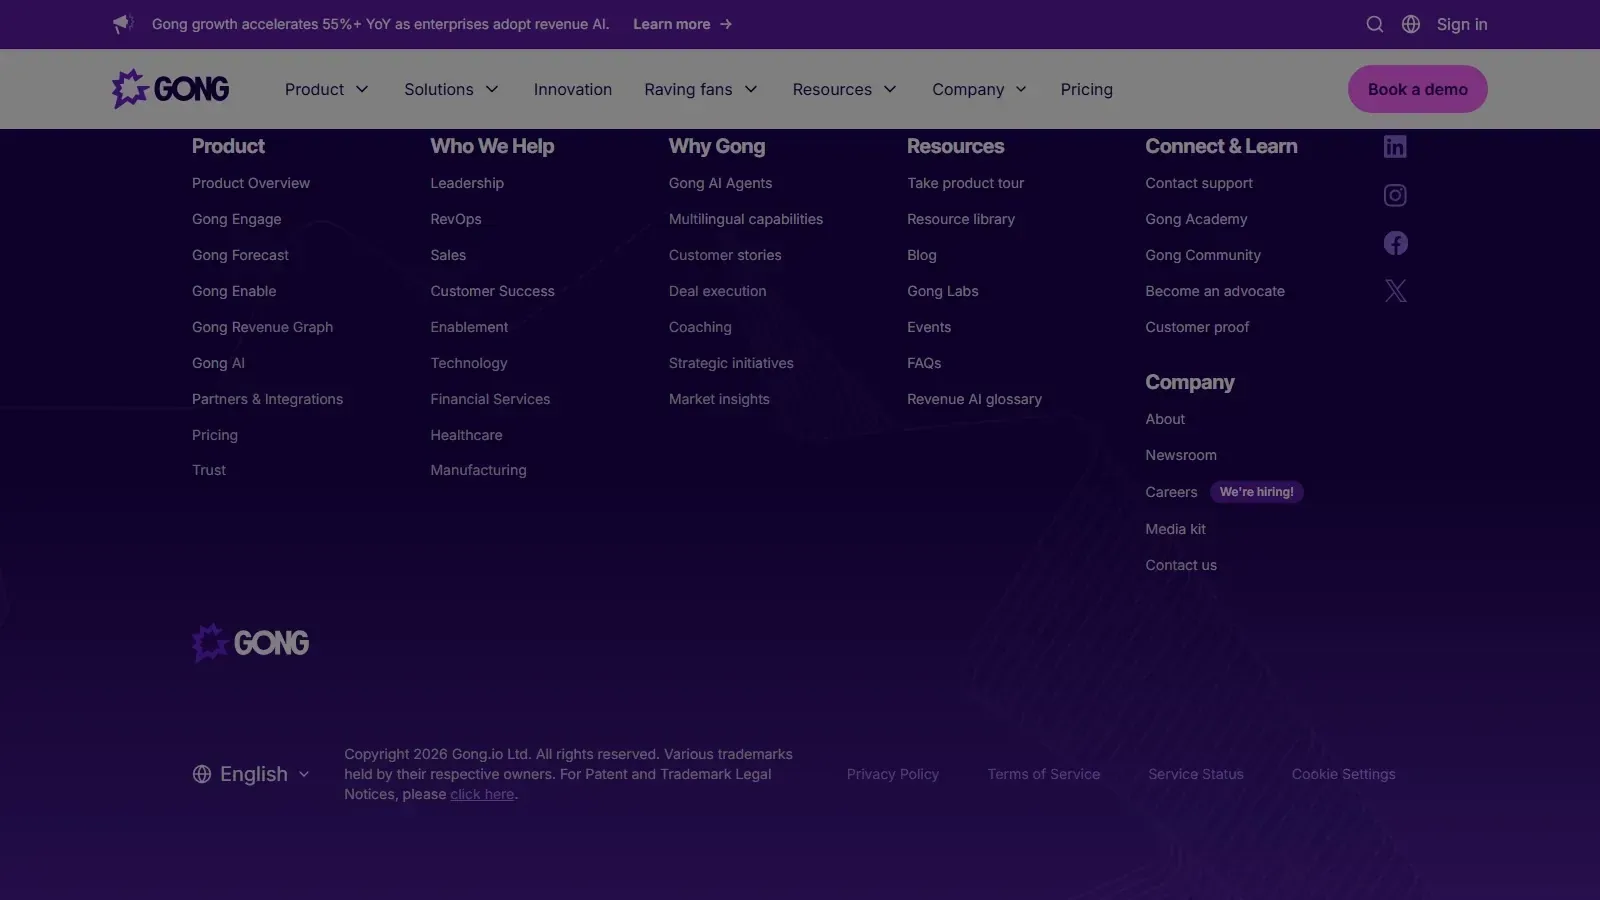The width and height of the screenshot is (1600, 900).
Task: Open Gong's LinkedIn page icon
Action: point(1395,147)
